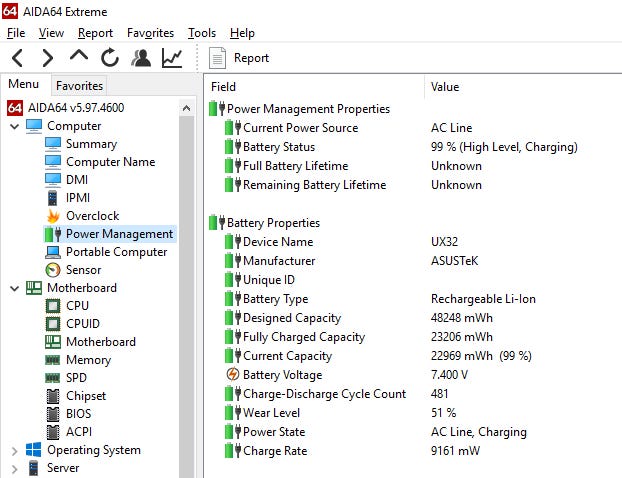The width and height of the screenshot is (622, 478).
Task: Click the Value column header
Action: [x=445, y=87]
